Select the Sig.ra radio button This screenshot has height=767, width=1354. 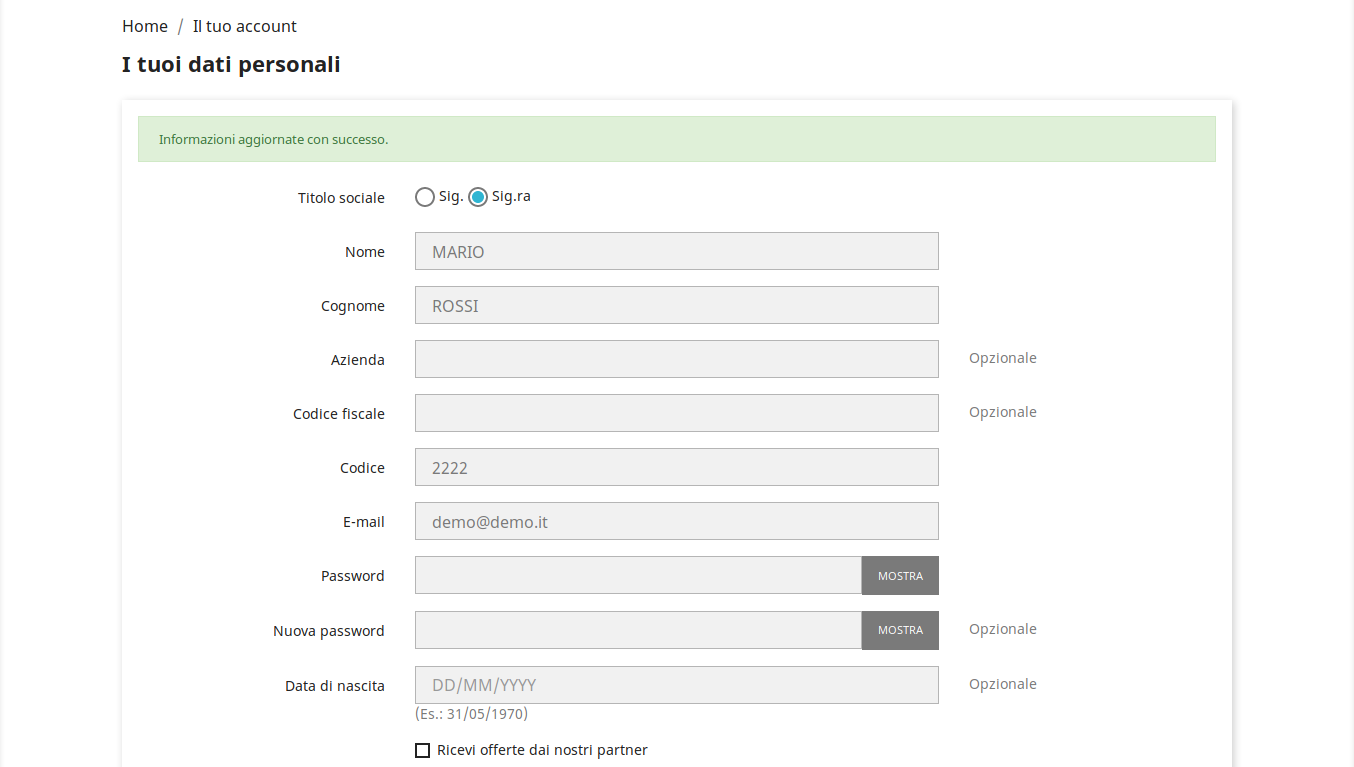click(478, 197)
